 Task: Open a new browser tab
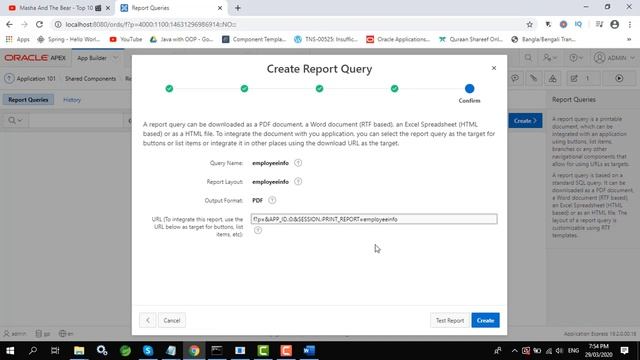click(238, 8)
